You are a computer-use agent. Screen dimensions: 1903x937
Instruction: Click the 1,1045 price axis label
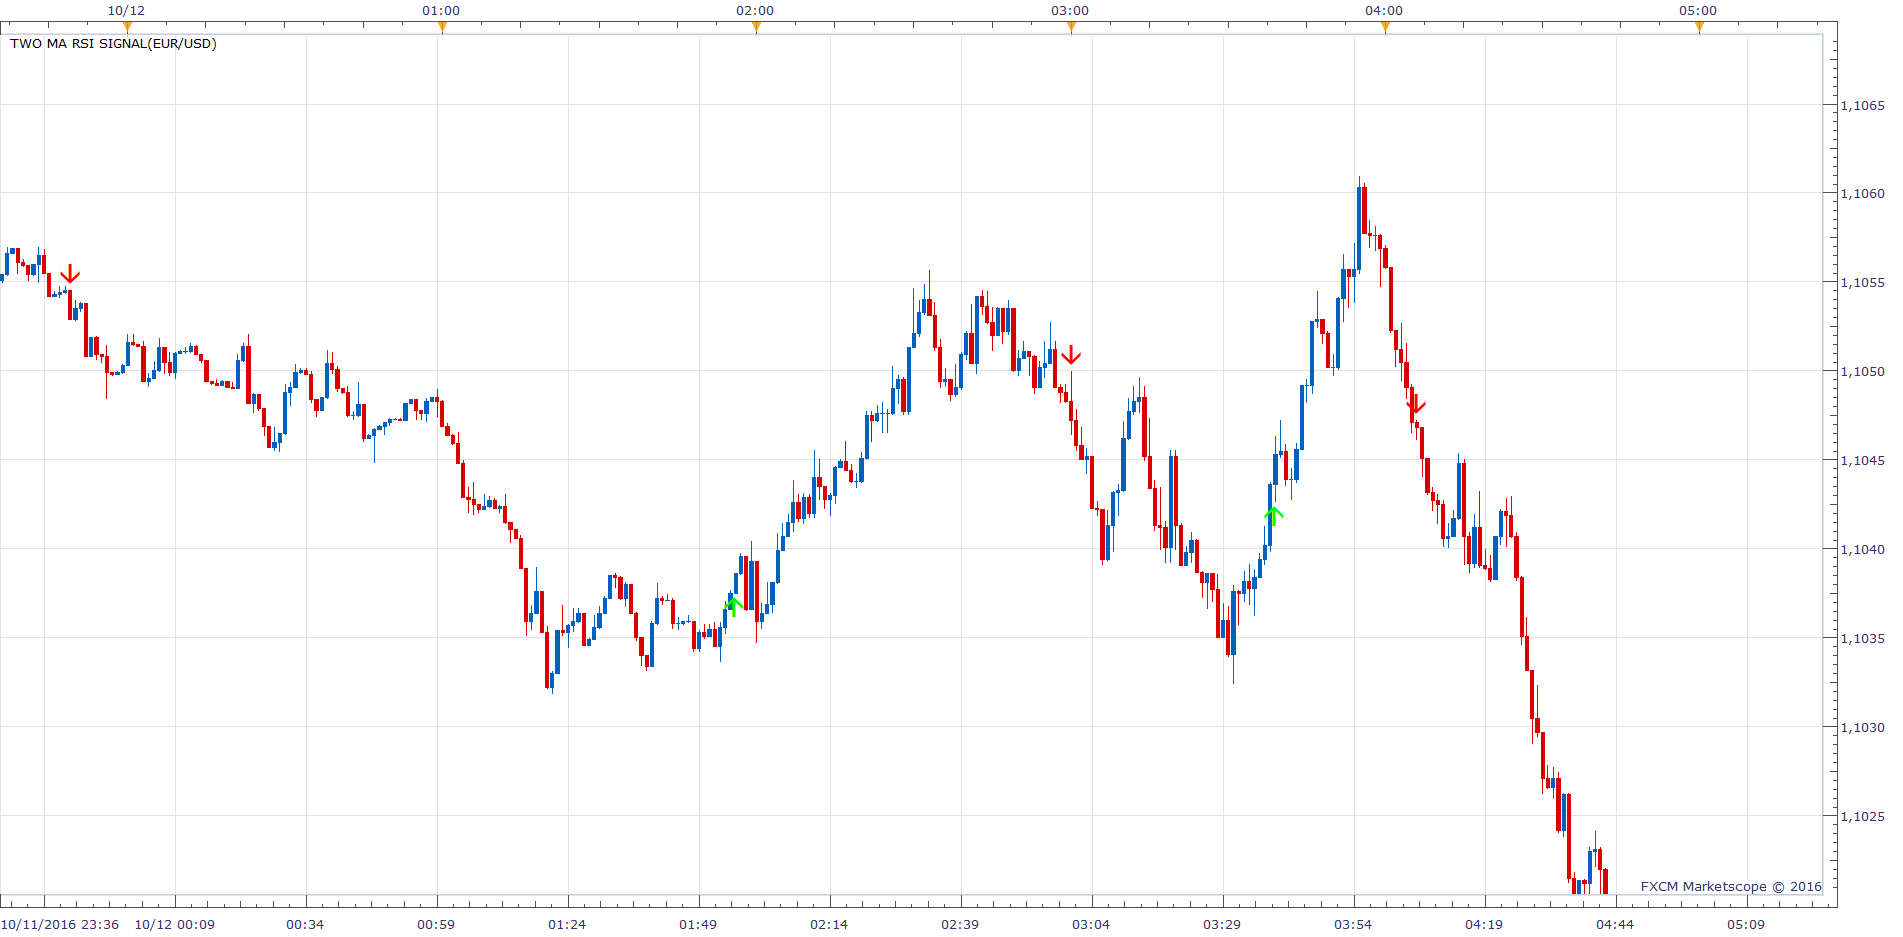(x=1862, y=460)
